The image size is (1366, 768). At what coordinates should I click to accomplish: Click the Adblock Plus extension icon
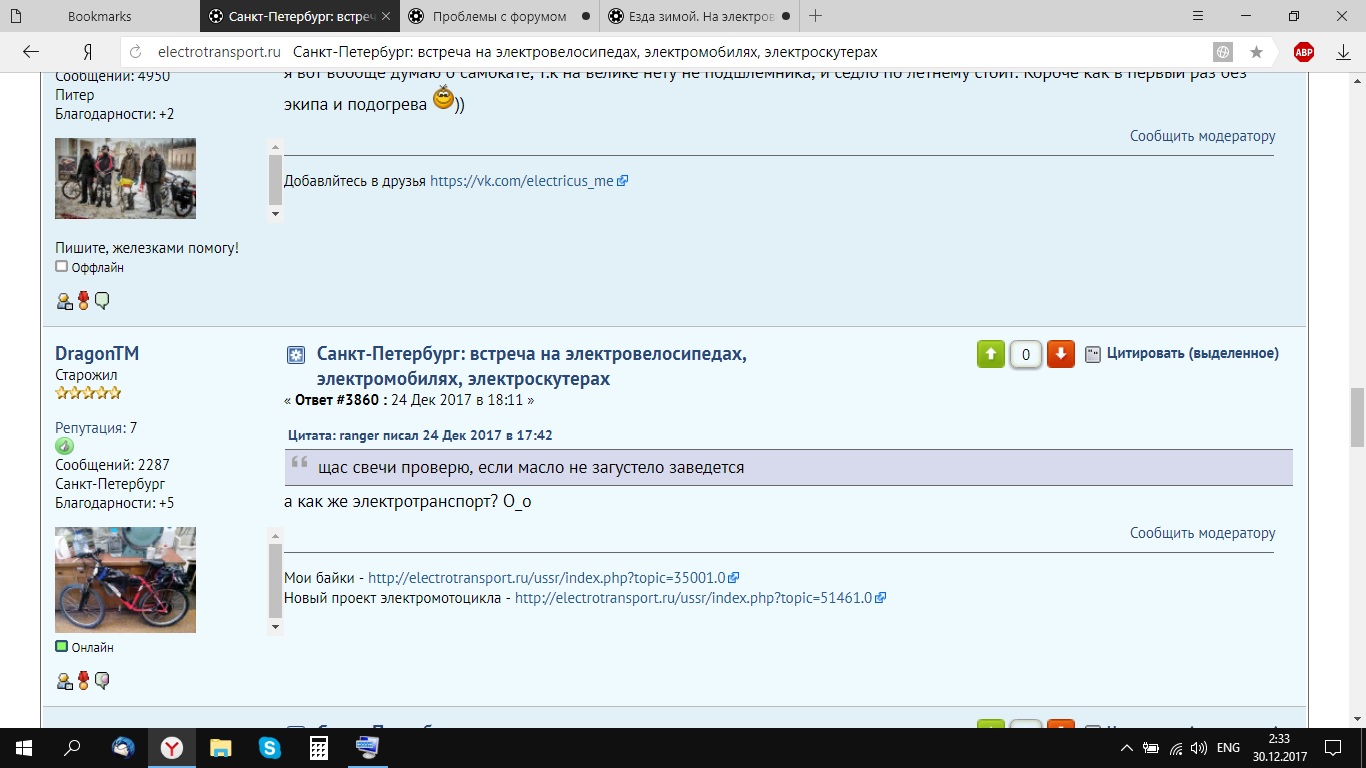pos(1304,52)
